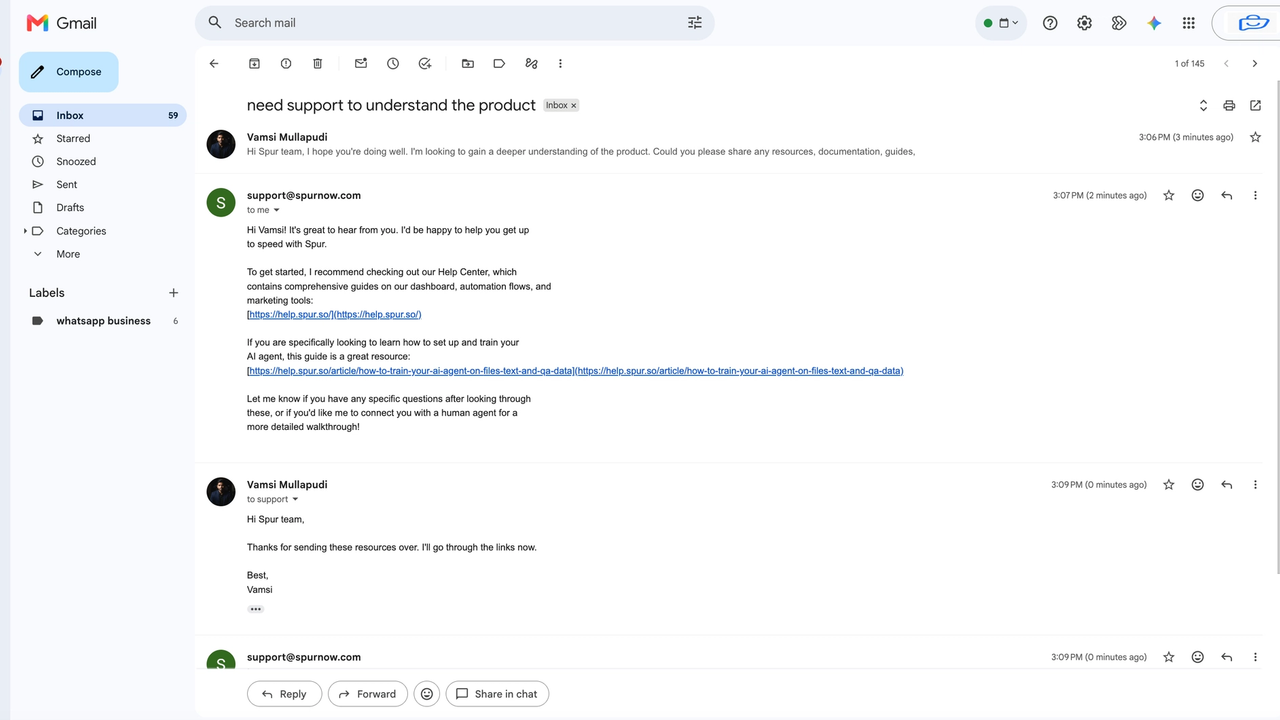Open the Labels tag icon in toolbar
The width and height of the screenshot is (1280, 720).
[499, 63]
